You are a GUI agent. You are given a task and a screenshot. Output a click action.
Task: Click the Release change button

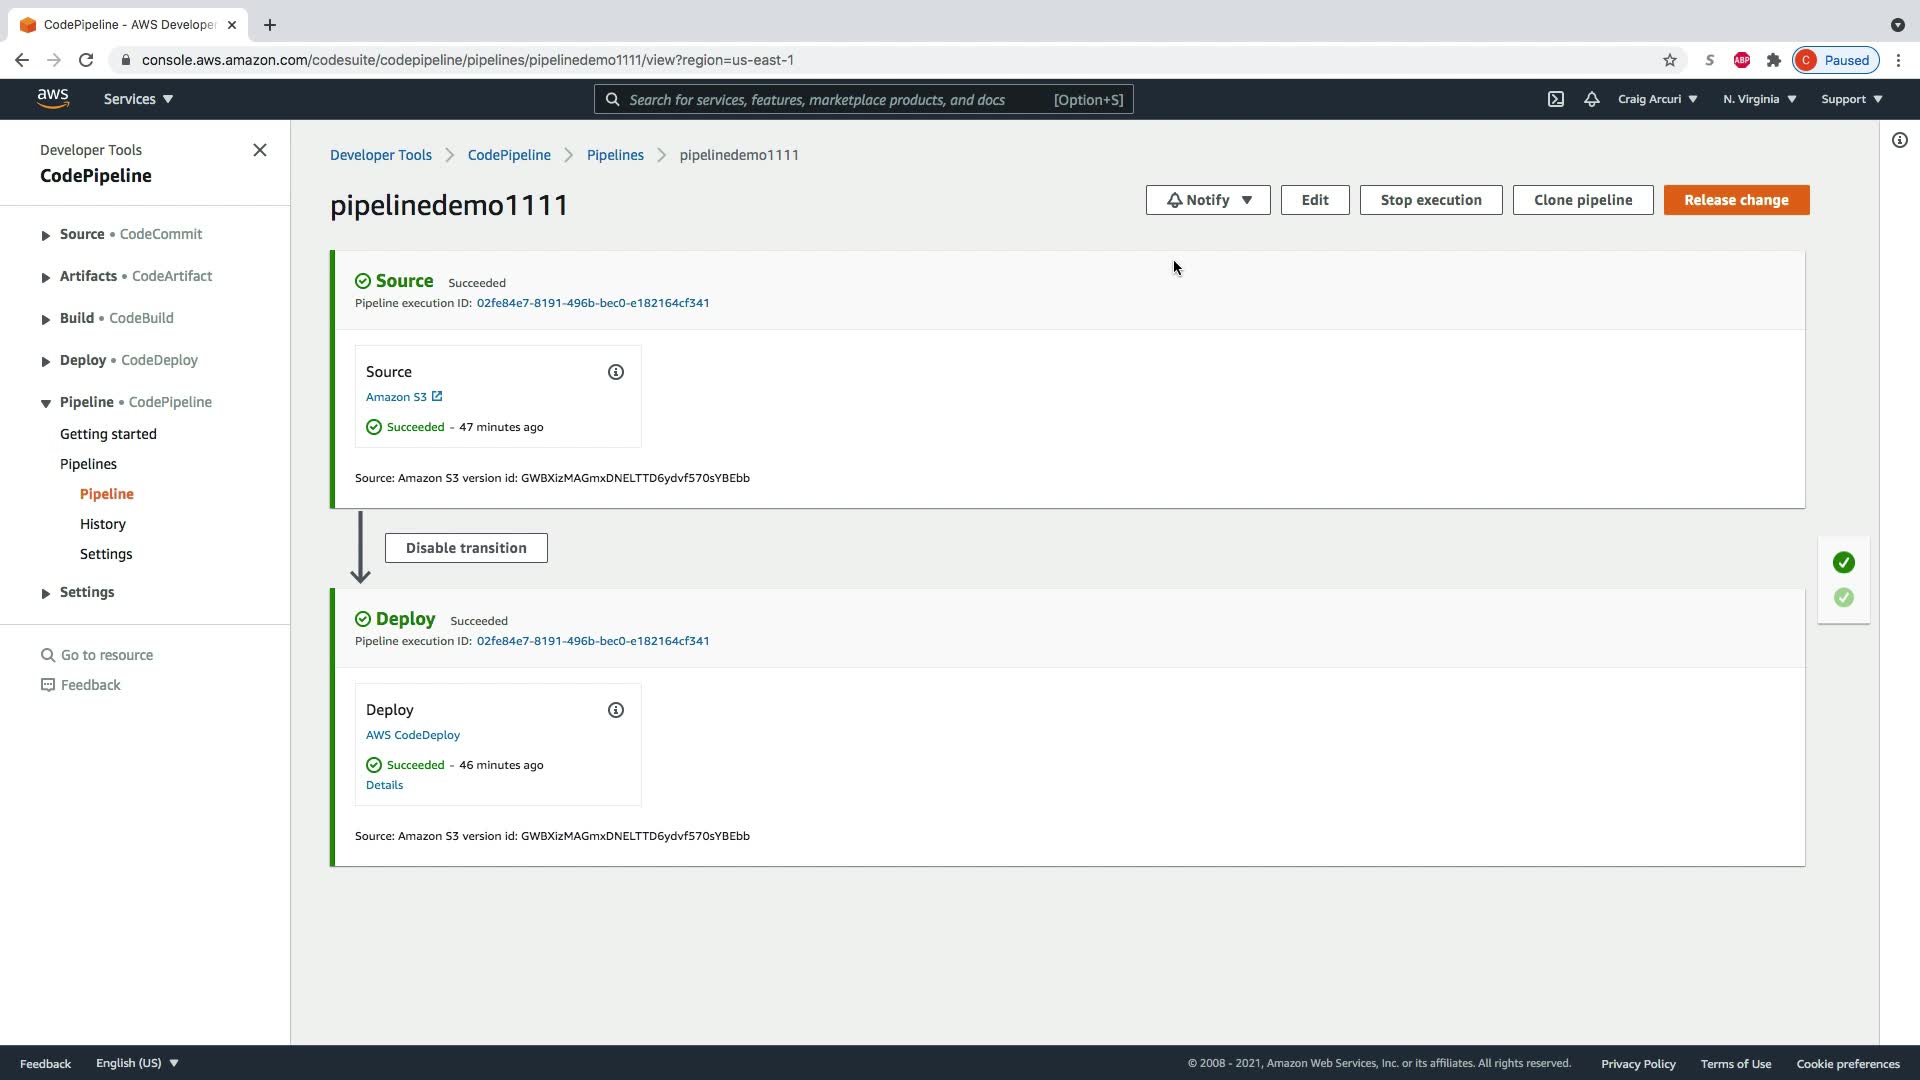pyautogui.click(x=1735, y=200)
